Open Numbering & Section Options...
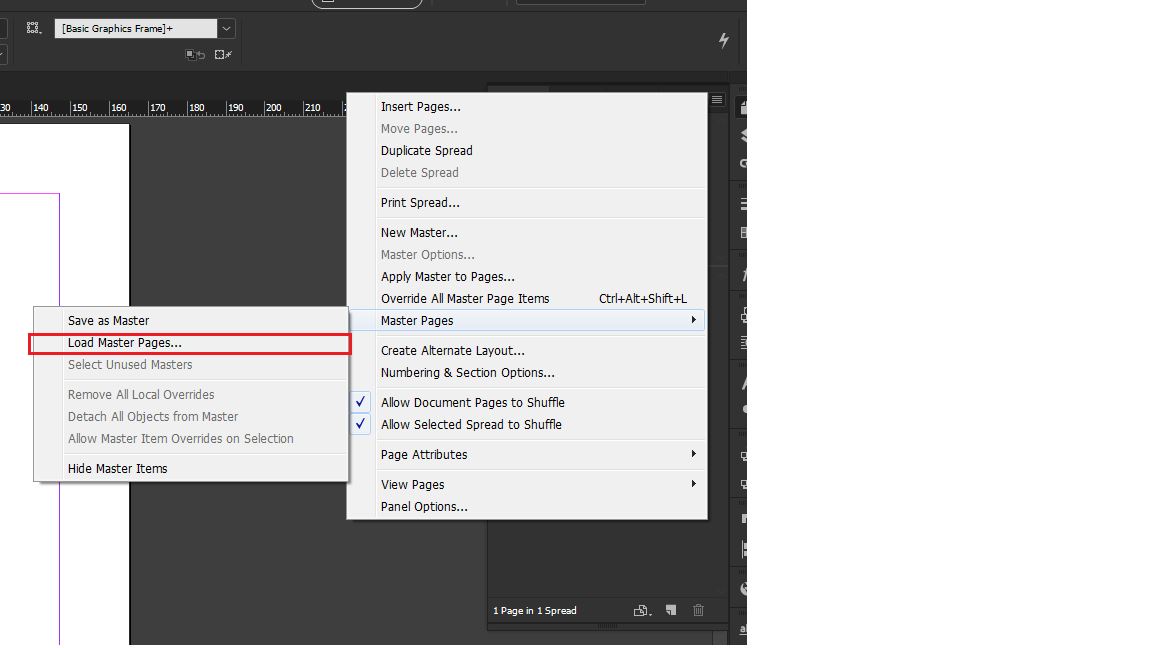Viewport: 1152px width, 648px height. pyautogui.click(x=527, y=373)
